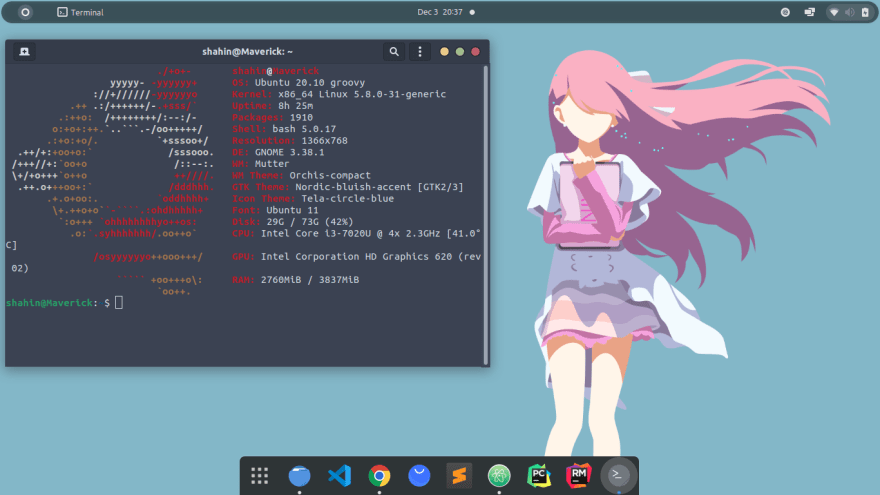Screen dimensions: 880x495
Task: Click the 'Uptime: 8h 25m' line
Action: coord(273,106)
